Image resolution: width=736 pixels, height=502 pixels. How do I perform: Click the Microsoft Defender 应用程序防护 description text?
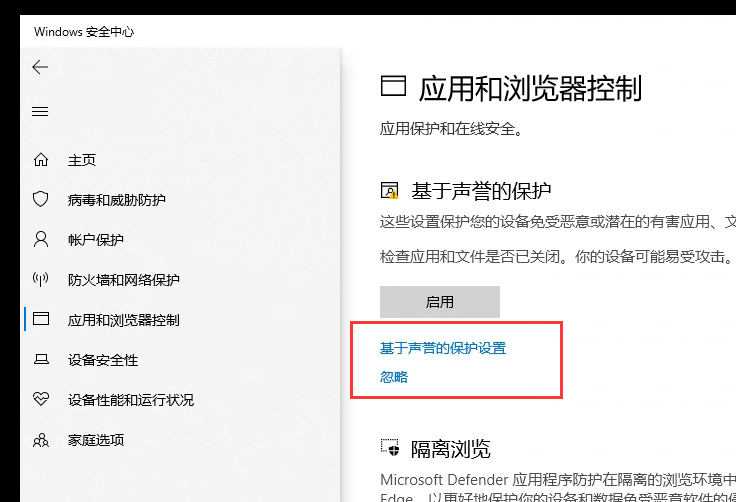[x=558, y=487]
